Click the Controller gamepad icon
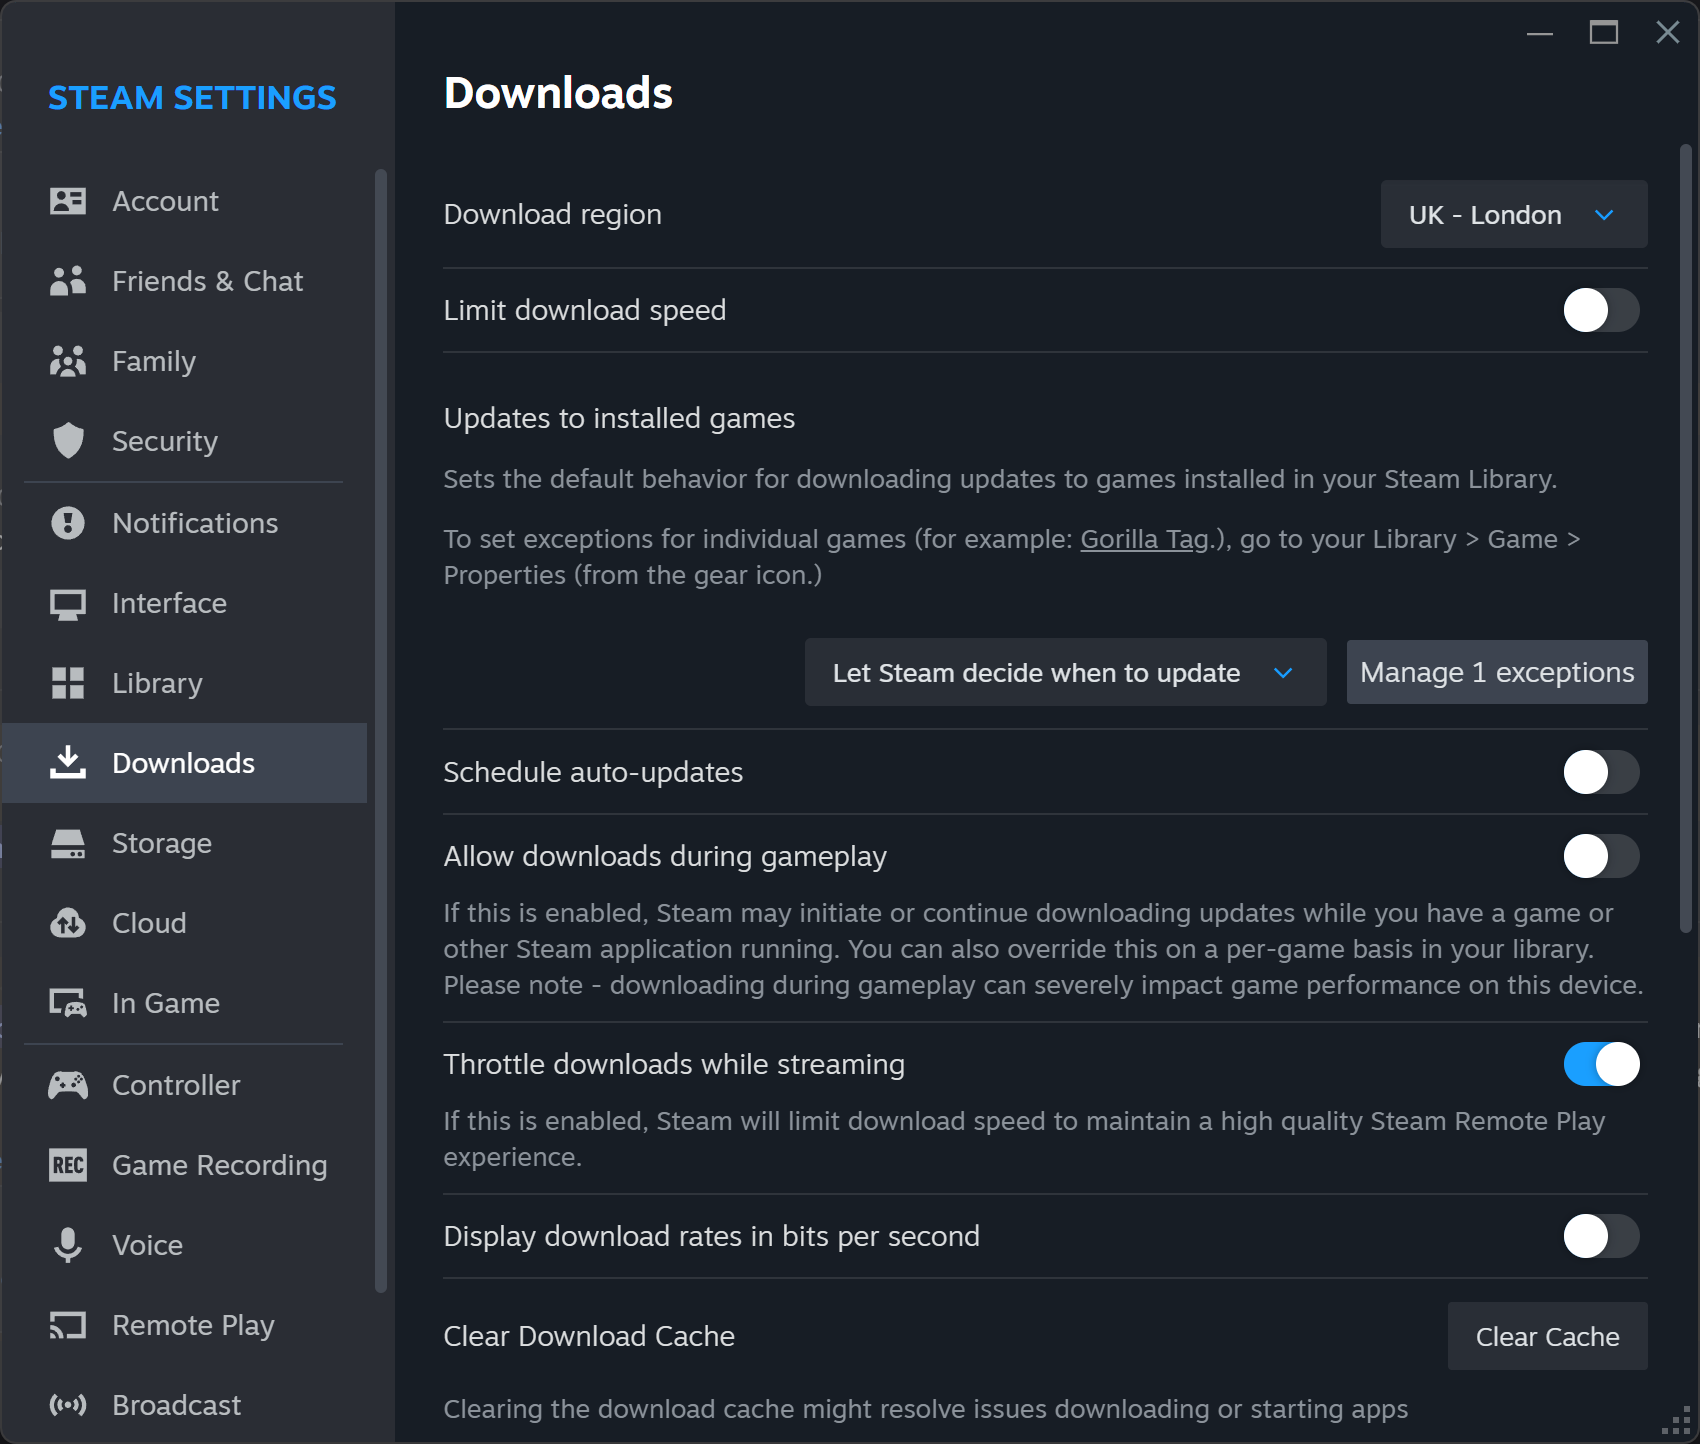 click(x=68, y=1085)
